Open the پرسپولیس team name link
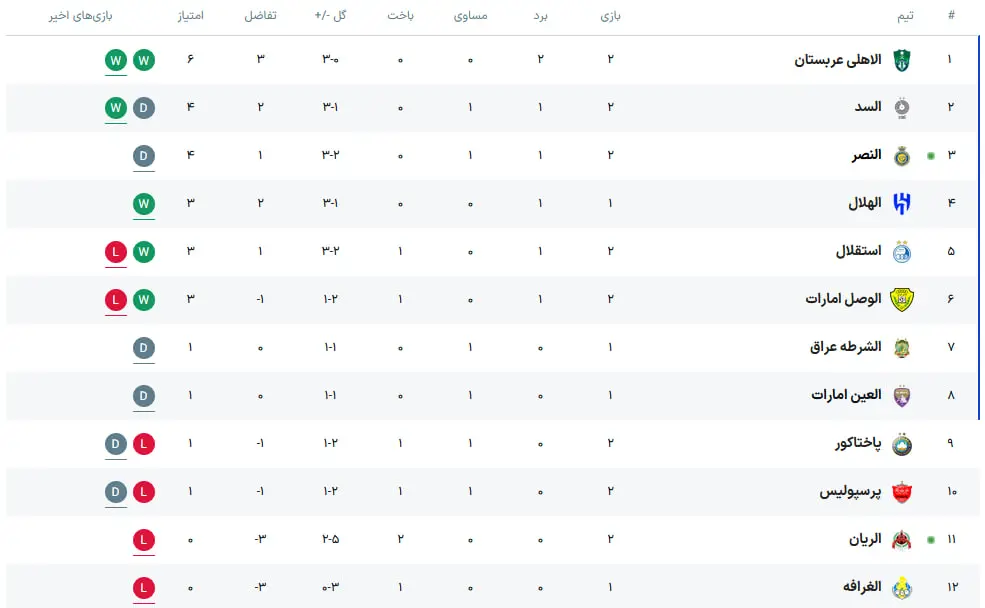This screenshot has height=608, width=985. [850, 492]
